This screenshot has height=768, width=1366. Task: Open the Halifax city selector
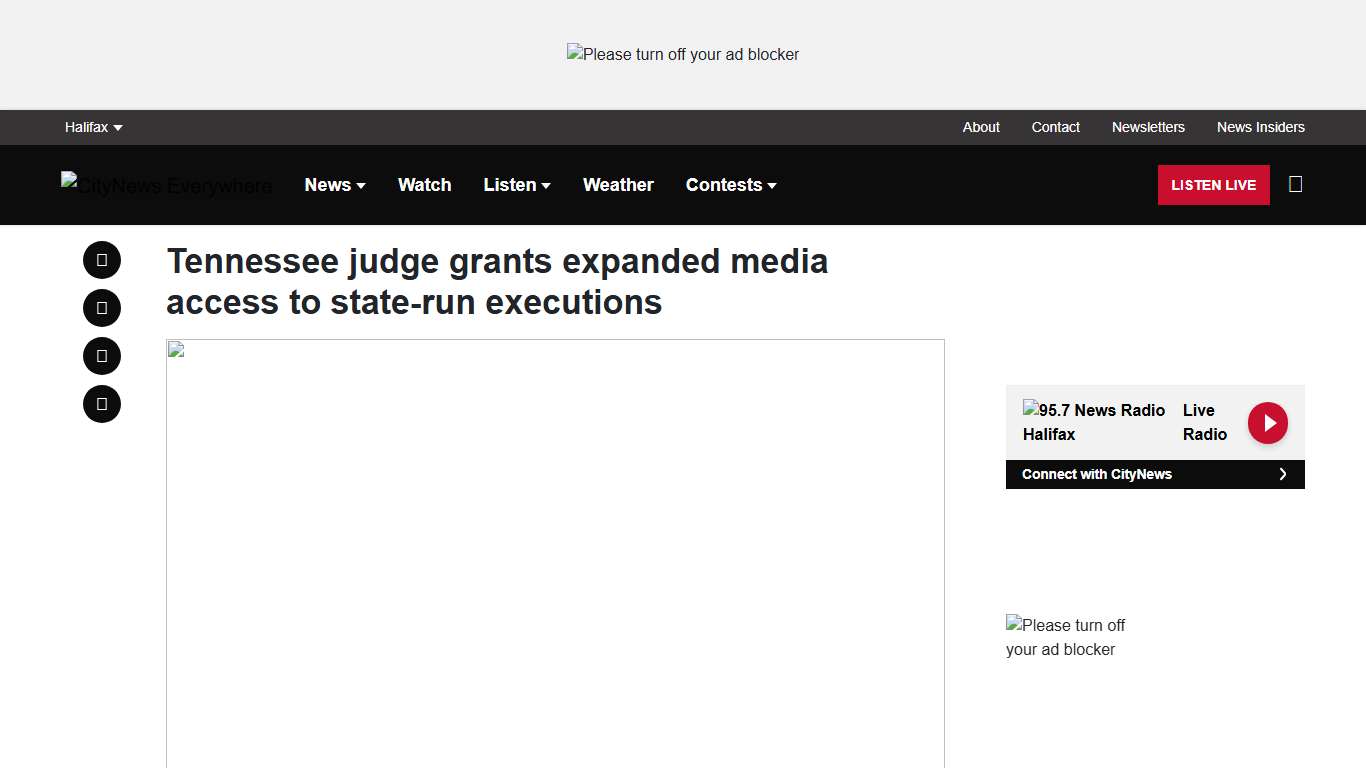tap(93, 127)
